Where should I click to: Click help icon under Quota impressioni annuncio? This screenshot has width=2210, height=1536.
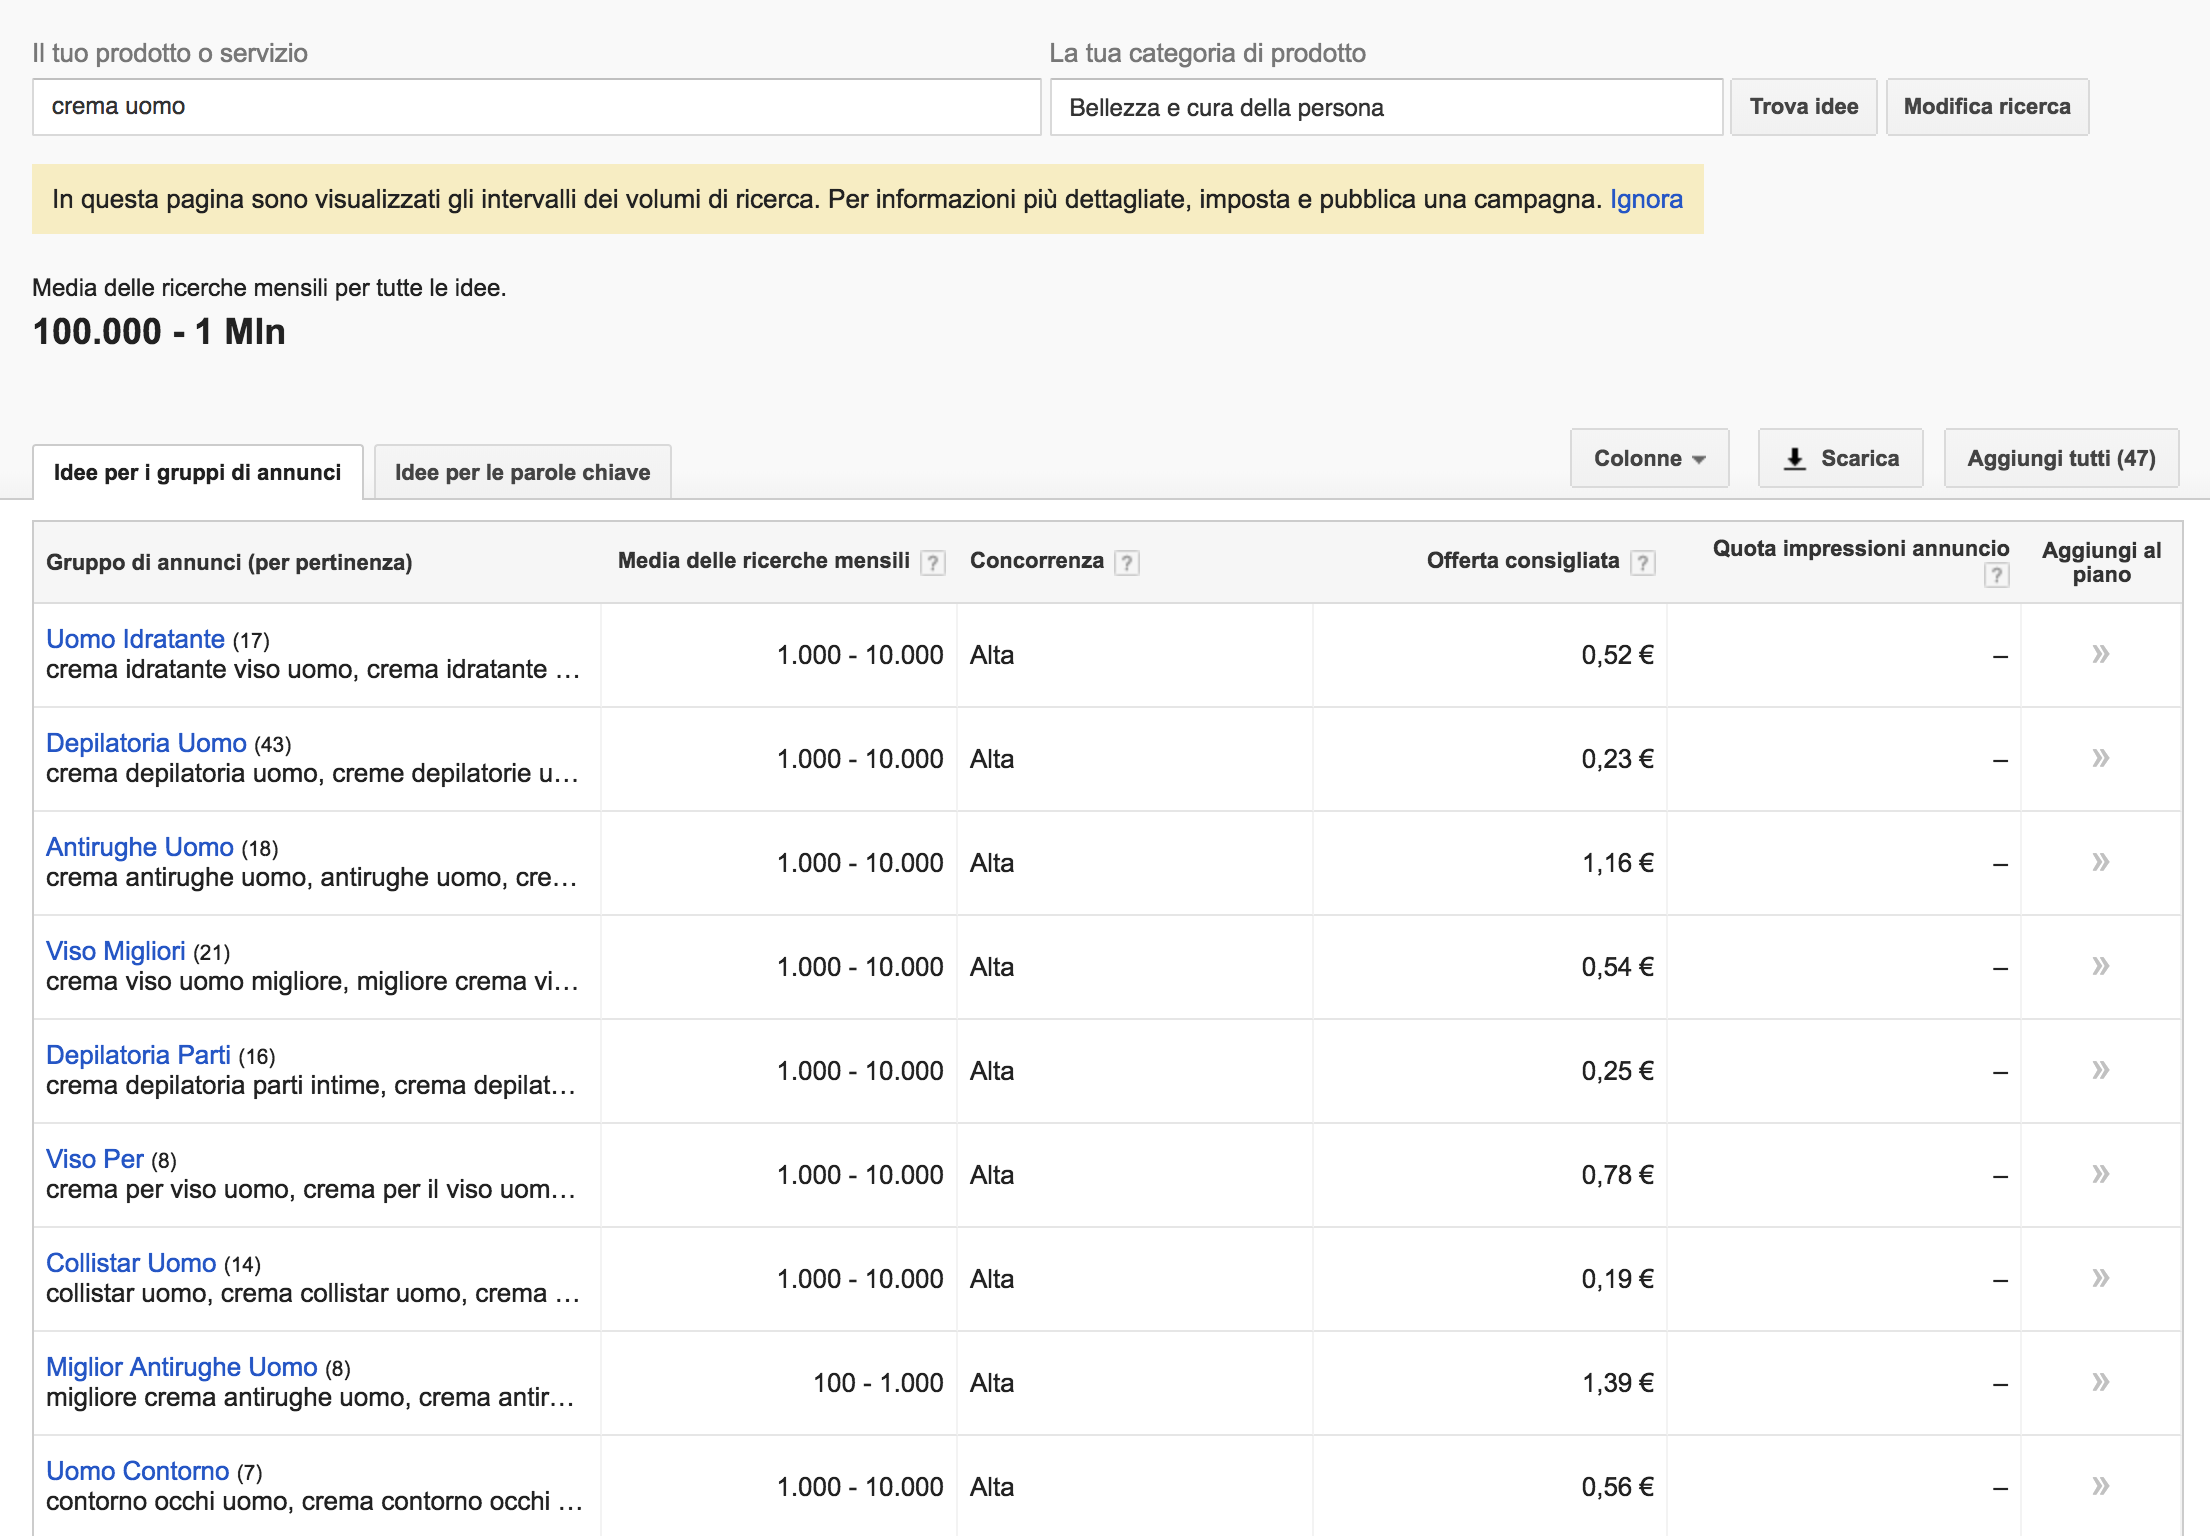(1997, 576)
